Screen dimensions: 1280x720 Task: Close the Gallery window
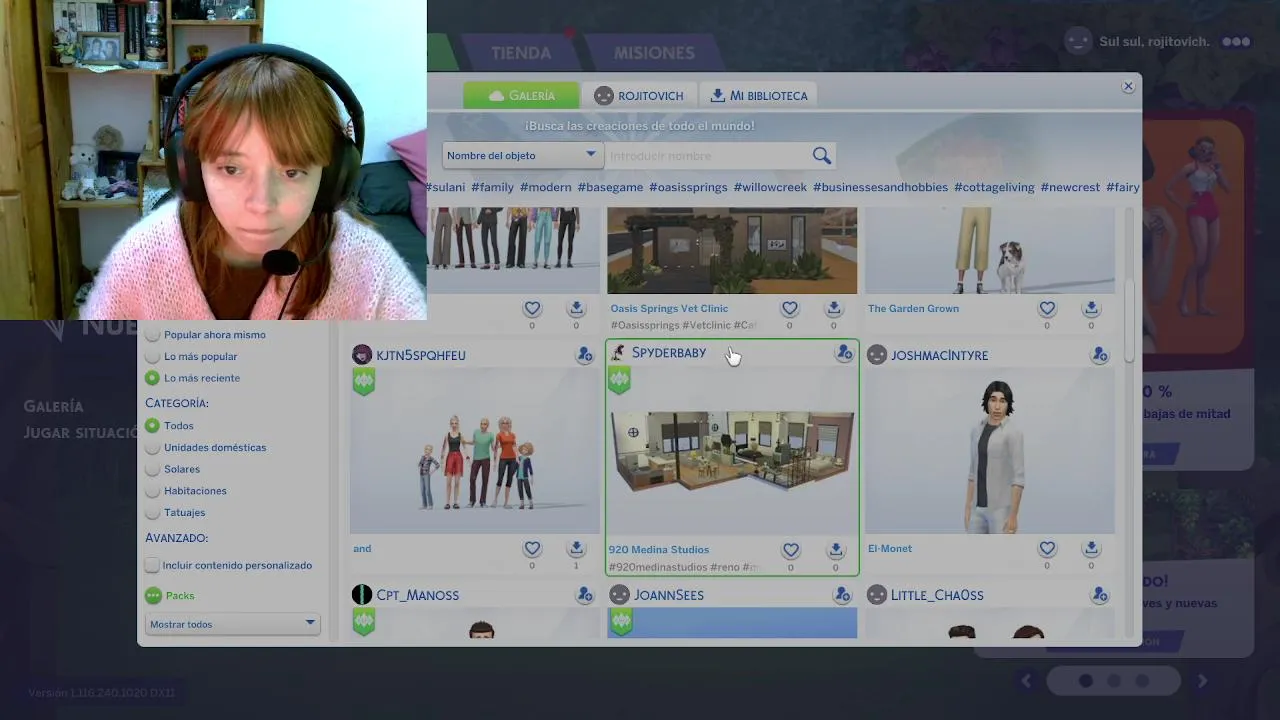(x=1128, y=86)
